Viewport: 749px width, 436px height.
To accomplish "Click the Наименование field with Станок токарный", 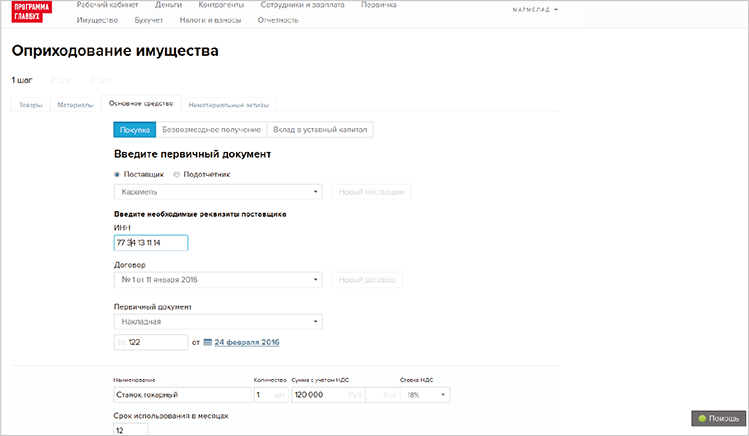I will [x=181, y=395].
